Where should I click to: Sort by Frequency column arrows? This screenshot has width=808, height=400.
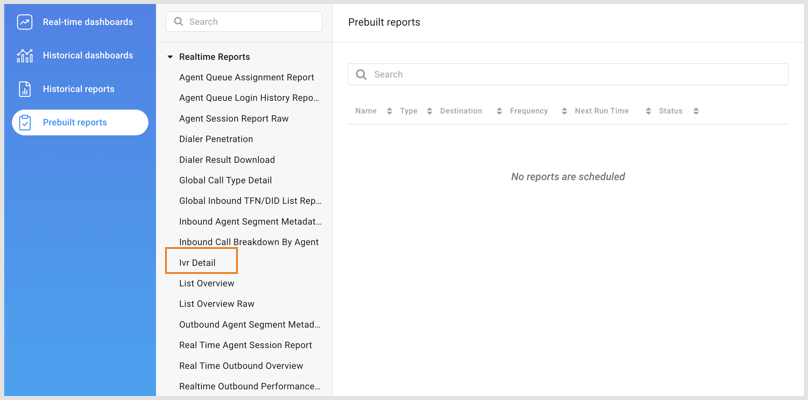(564, 111)
